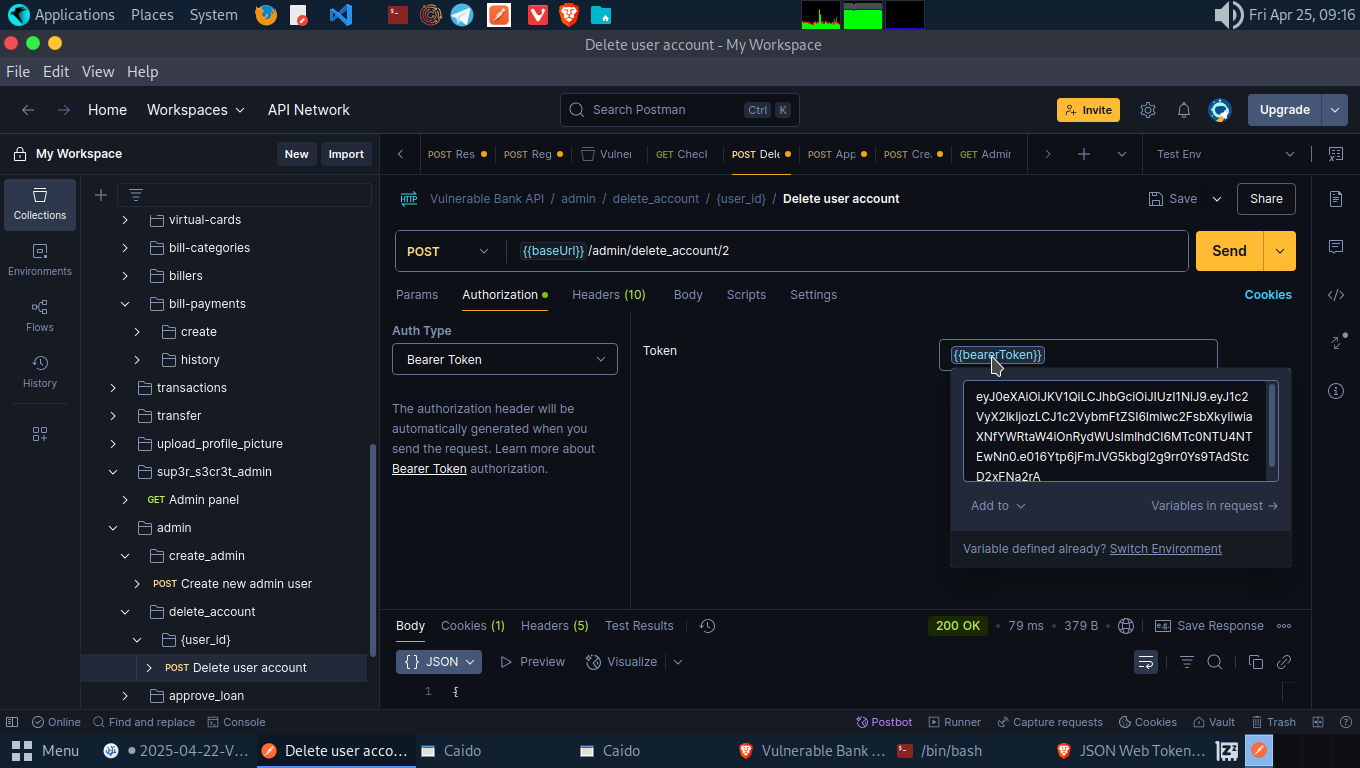The width and height of the screenshot is (1360, 768).
Task: Search the response body with magnifier icon
Action: tap(1215, 662)
